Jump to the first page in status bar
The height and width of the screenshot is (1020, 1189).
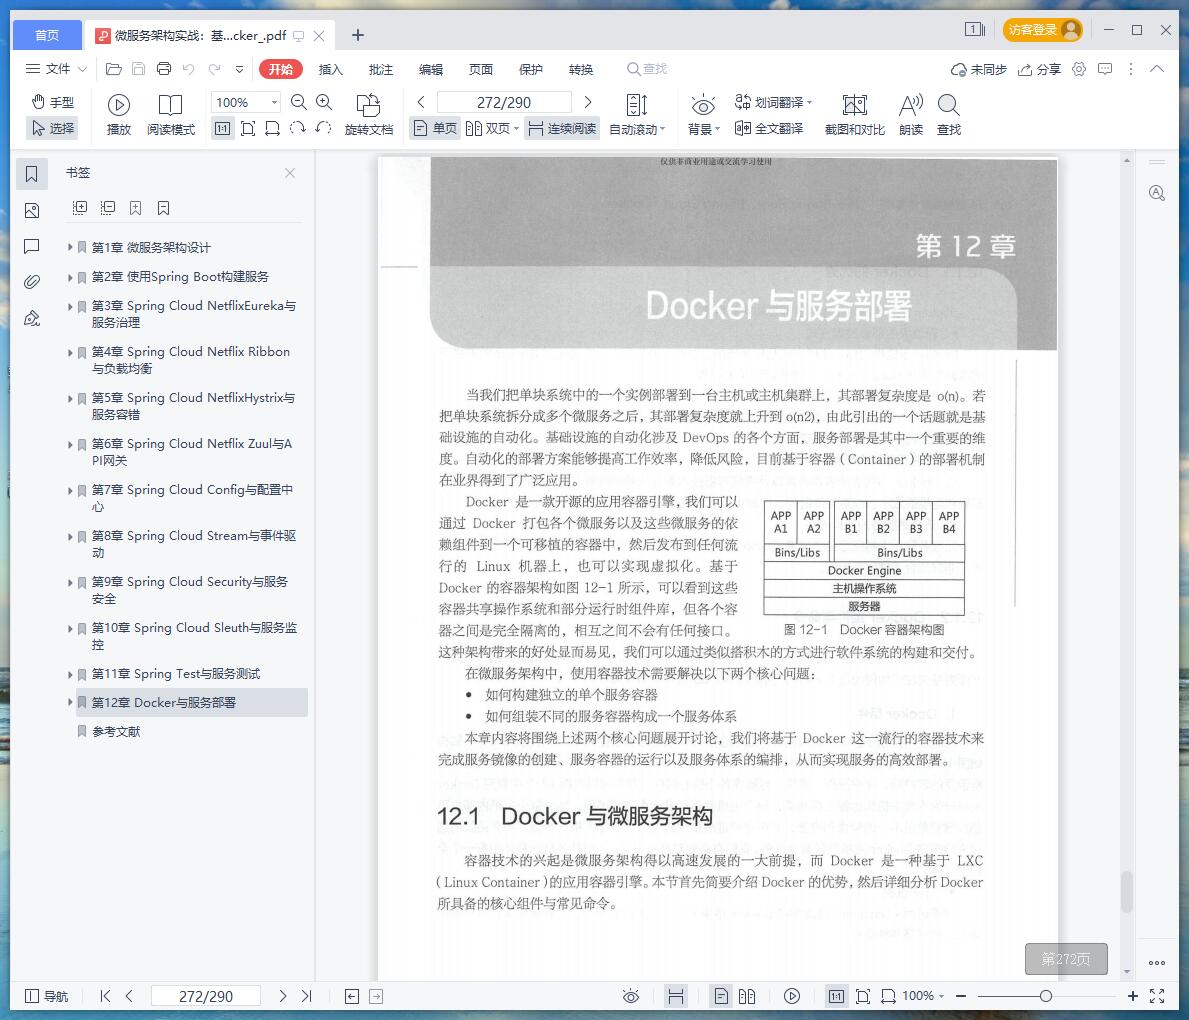pos(105,996)
